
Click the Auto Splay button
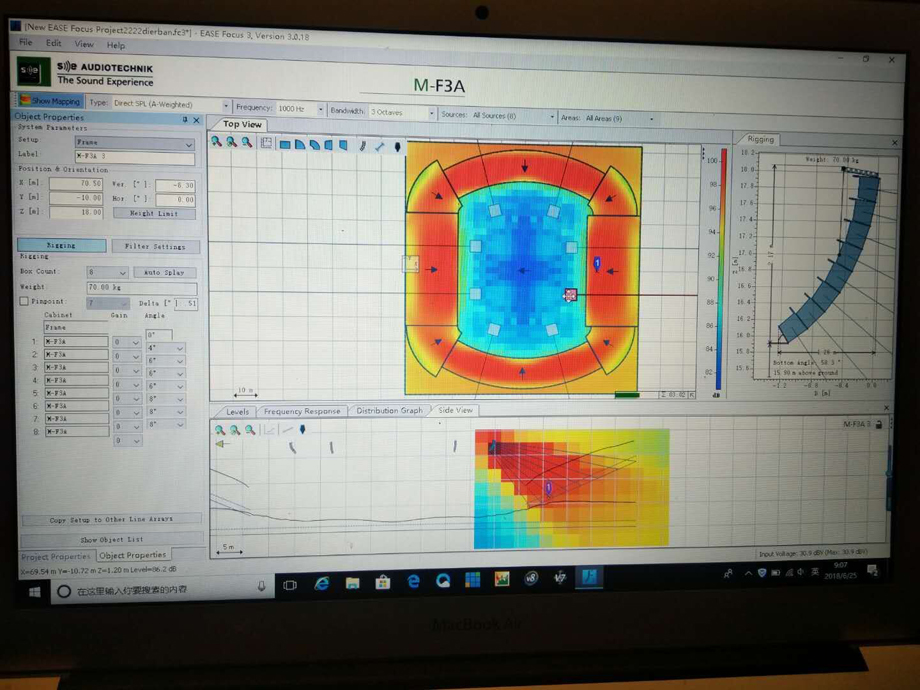pyautogui.click(x=164, y=272)
